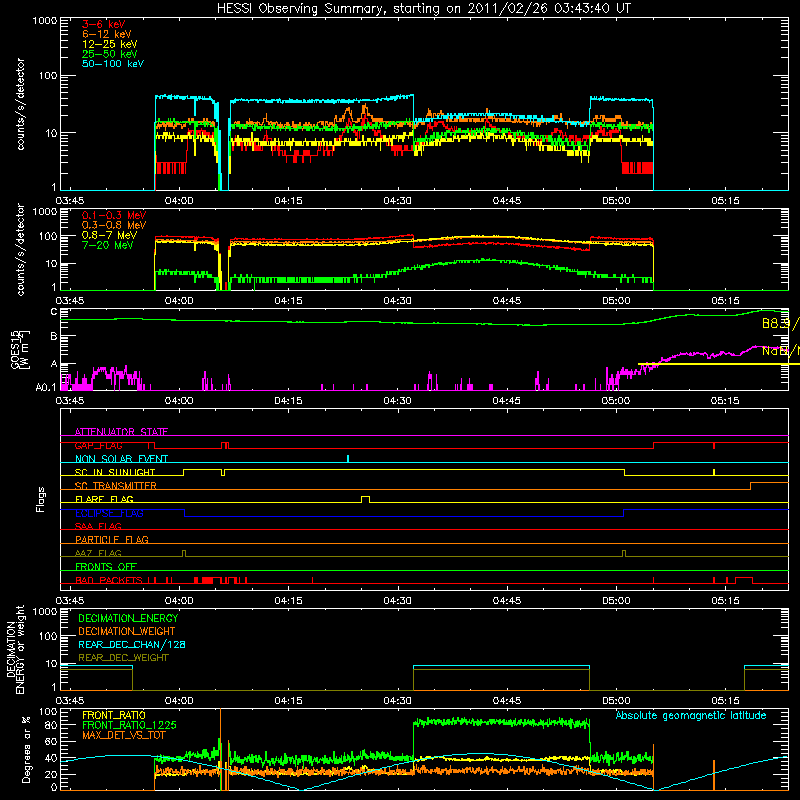800x800 pixels.
Task: Click the 7-20 MeV legend label
Action: 108,245
